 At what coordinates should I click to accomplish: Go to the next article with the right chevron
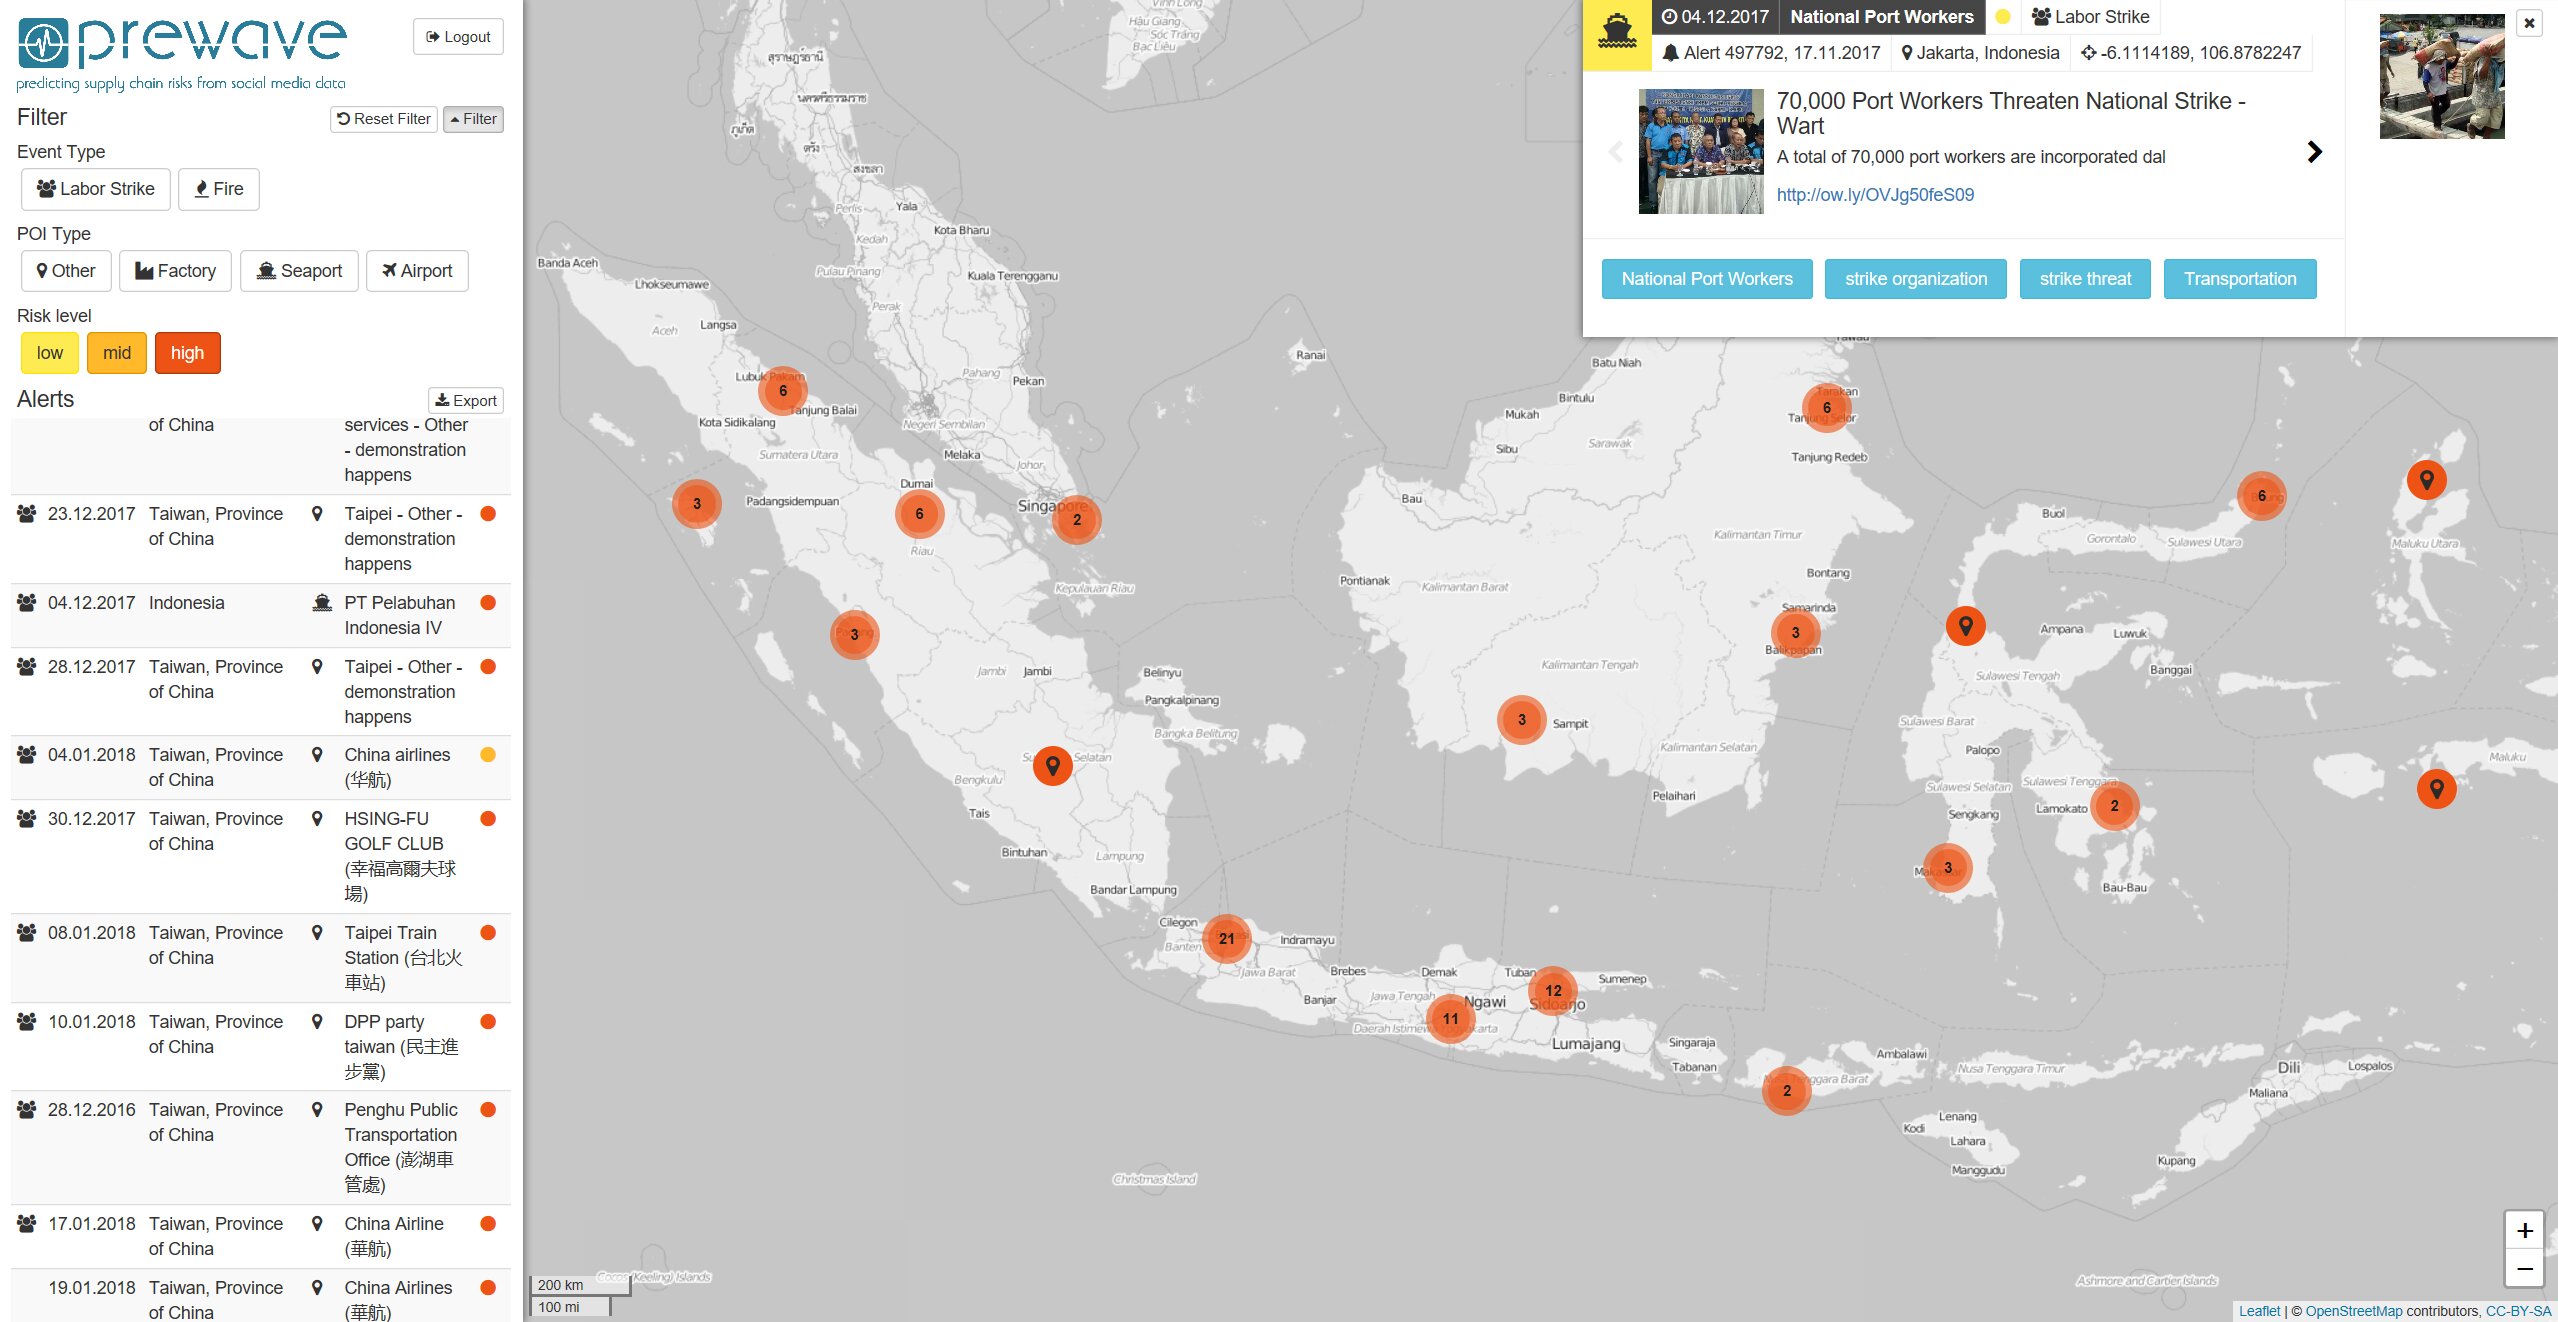(2314, 152)
